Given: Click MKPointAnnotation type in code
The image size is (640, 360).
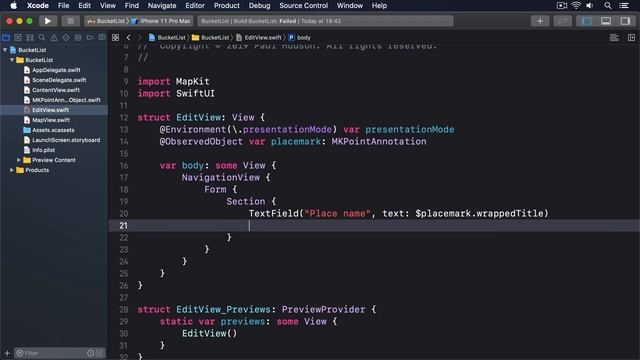Looking at the screenshot, I should (x=379, y=142).
